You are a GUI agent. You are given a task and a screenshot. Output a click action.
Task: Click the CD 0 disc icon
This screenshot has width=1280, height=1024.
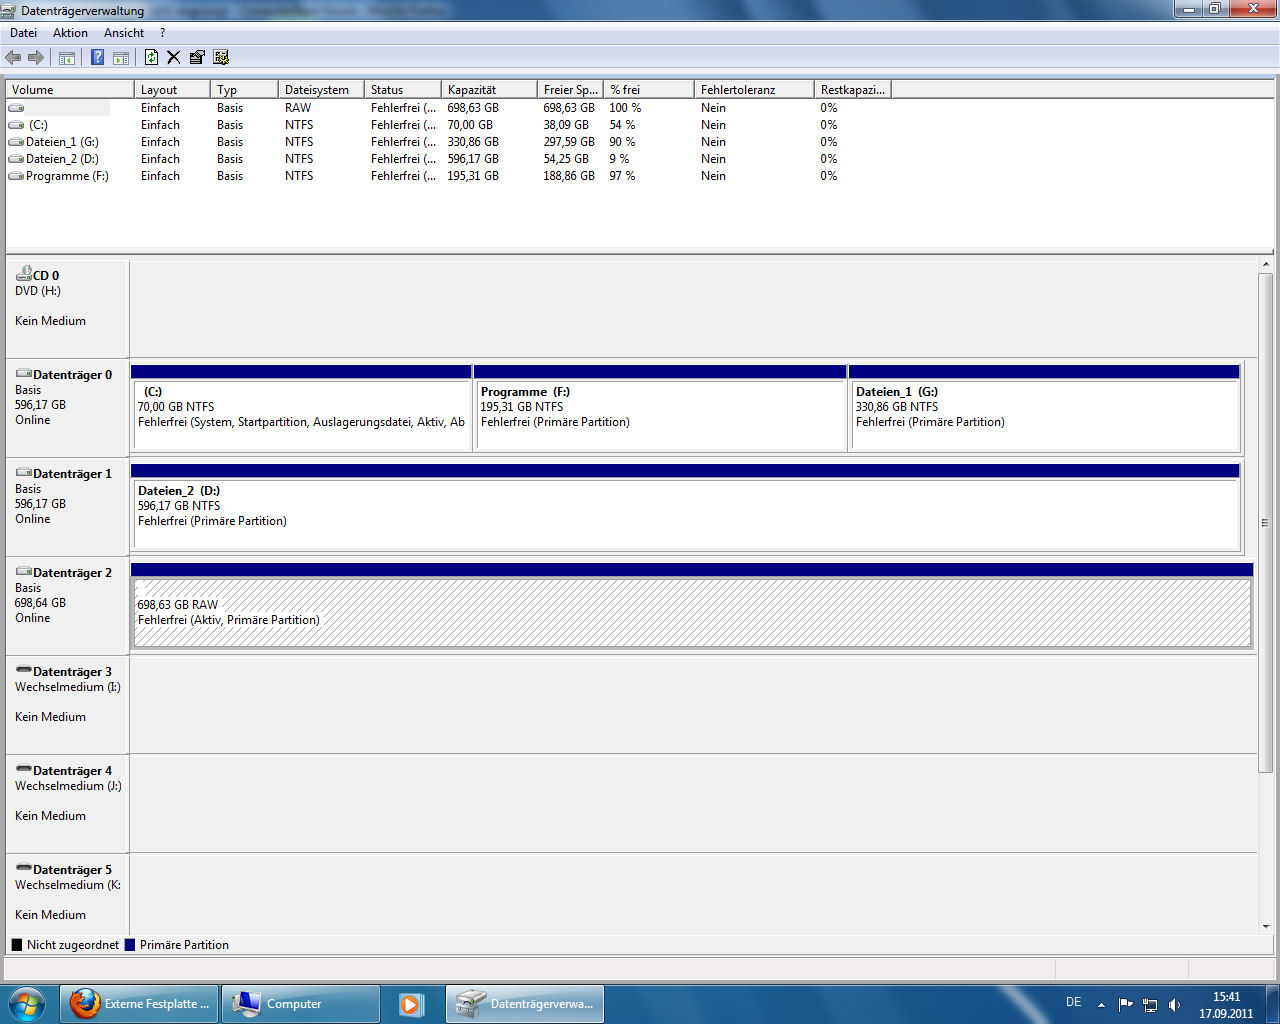coord(24,273)
